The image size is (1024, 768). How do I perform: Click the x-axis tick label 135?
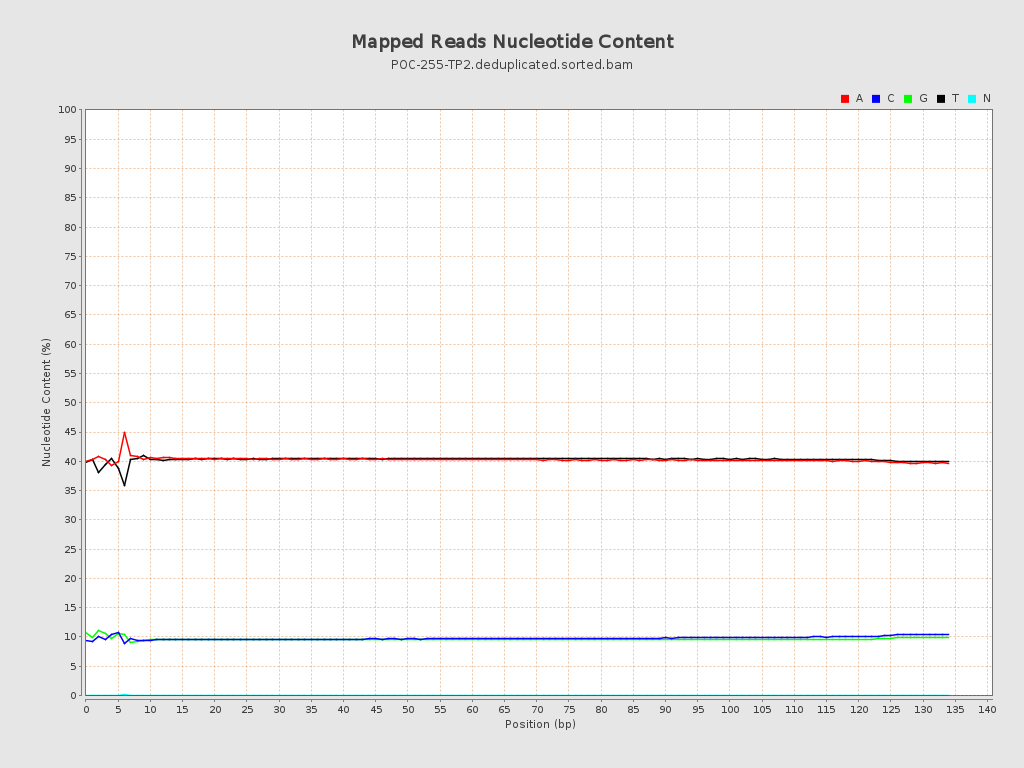[955, 709]
